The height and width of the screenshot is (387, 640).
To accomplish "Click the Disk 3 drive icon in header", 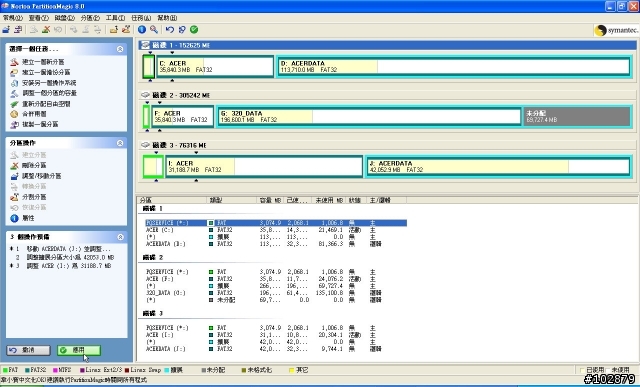I will coord(145,145).
